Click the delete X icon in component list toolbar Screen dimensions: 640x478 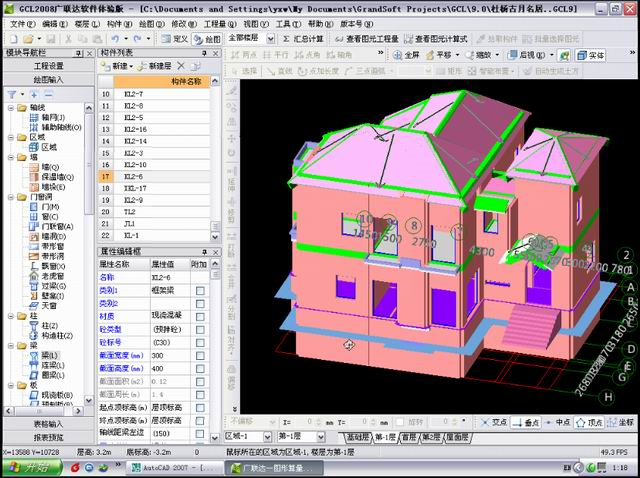pyautogui.click(x=181, y=66)
